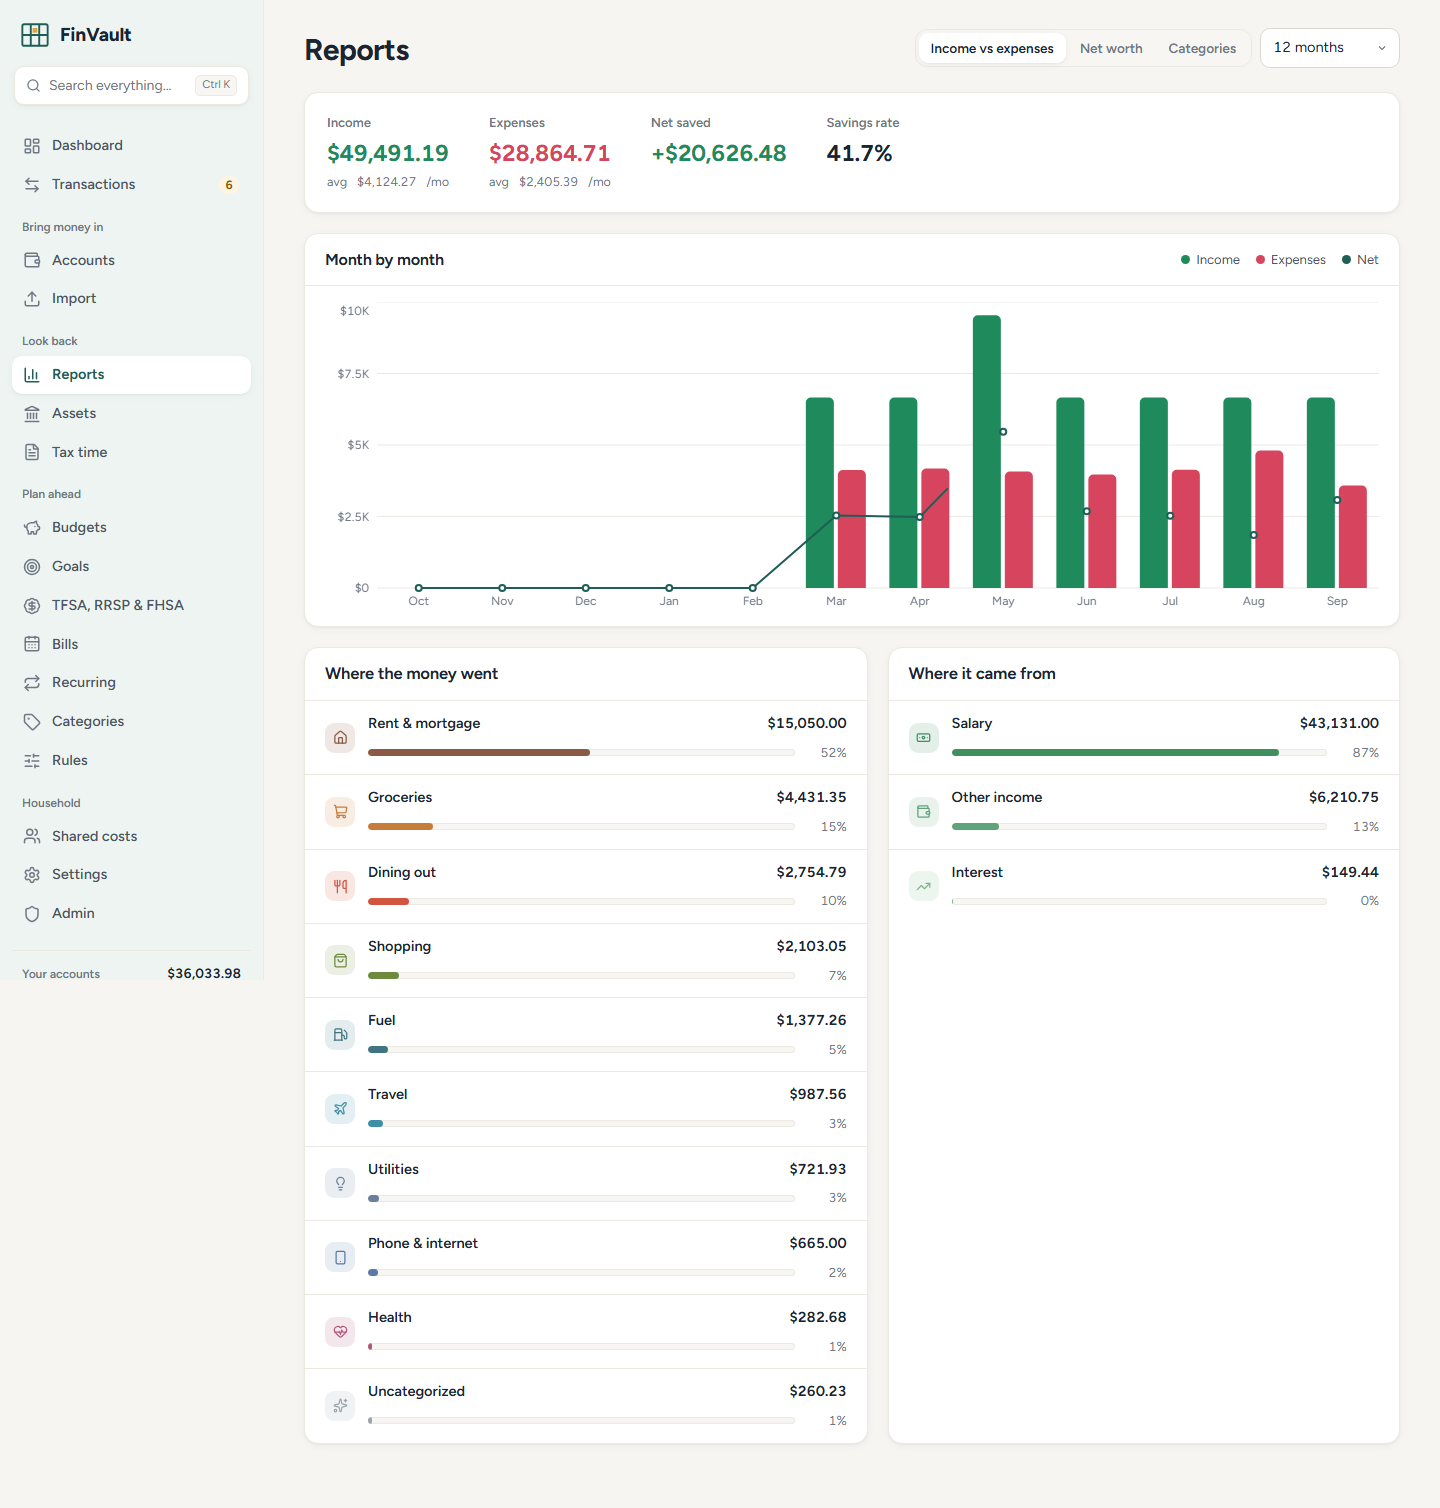Focus the Search everything field
The height and width of the screenshot is (1508, 1440).
click(x=131, y=86)
